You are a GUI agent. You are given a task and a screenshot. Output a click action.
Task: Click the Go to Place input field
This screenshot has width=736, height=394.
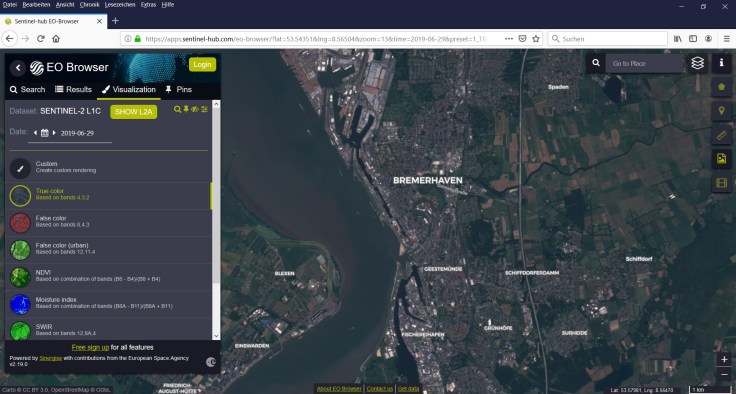point(644,63)
